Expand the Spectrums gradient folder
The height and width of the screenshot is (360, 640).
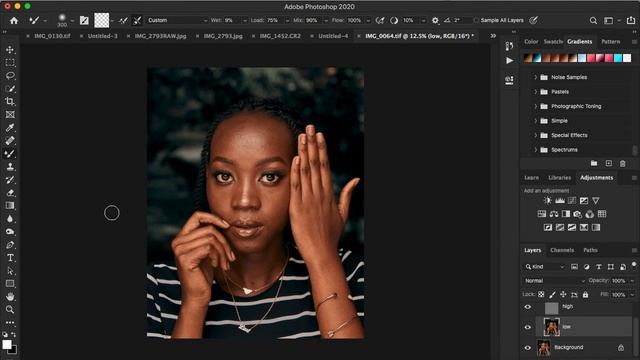pyautogui.click(x=536, y=150)
